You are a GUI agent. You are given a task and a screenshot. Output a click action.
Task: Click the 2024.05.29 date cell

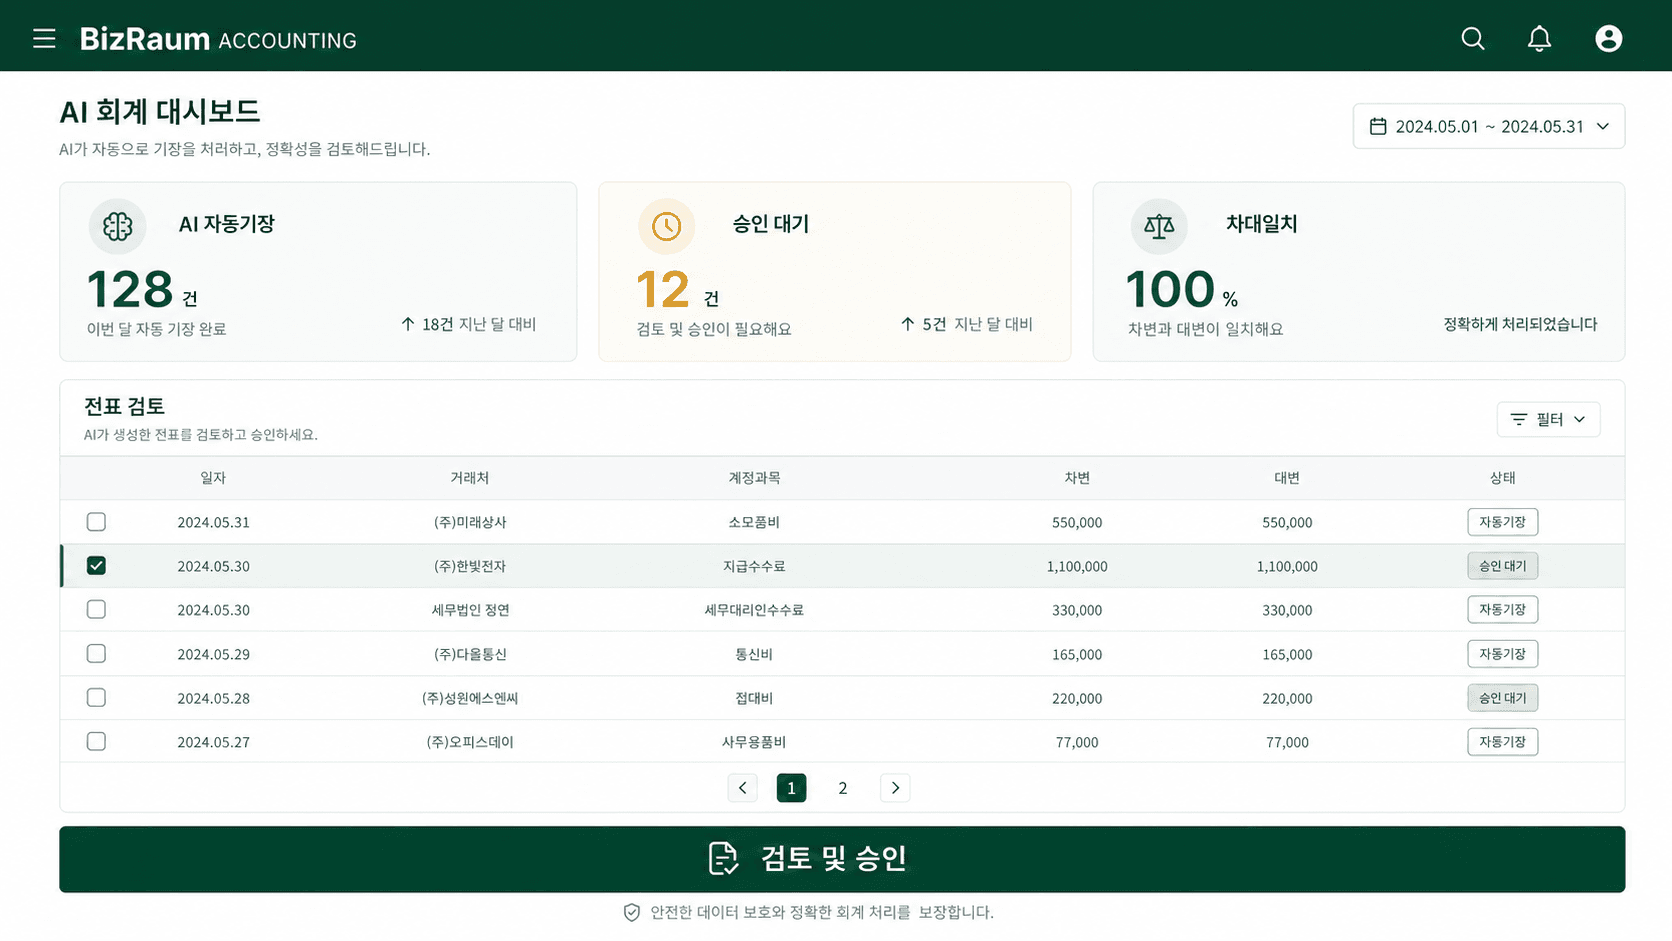[x=213, y=654]
